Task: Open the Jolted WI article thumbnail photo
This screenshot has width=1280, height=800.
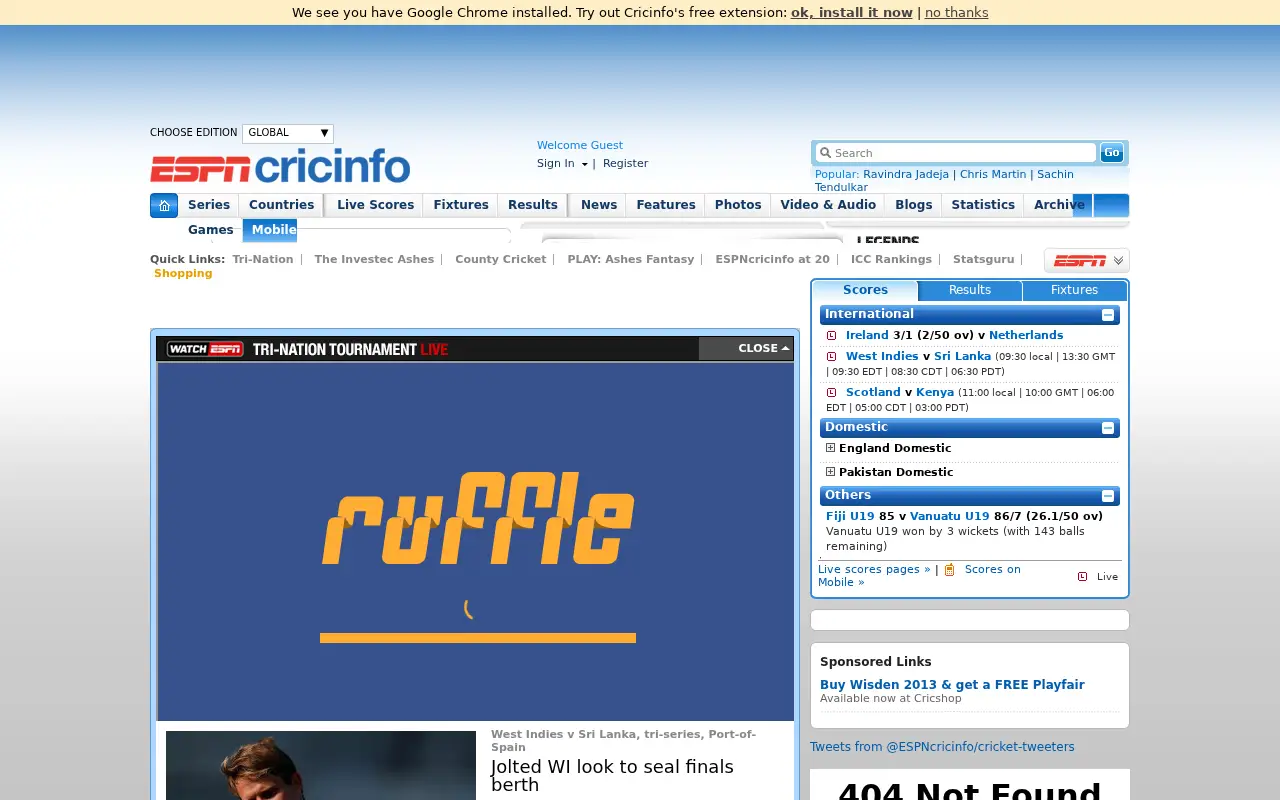Action: point(321,765)
